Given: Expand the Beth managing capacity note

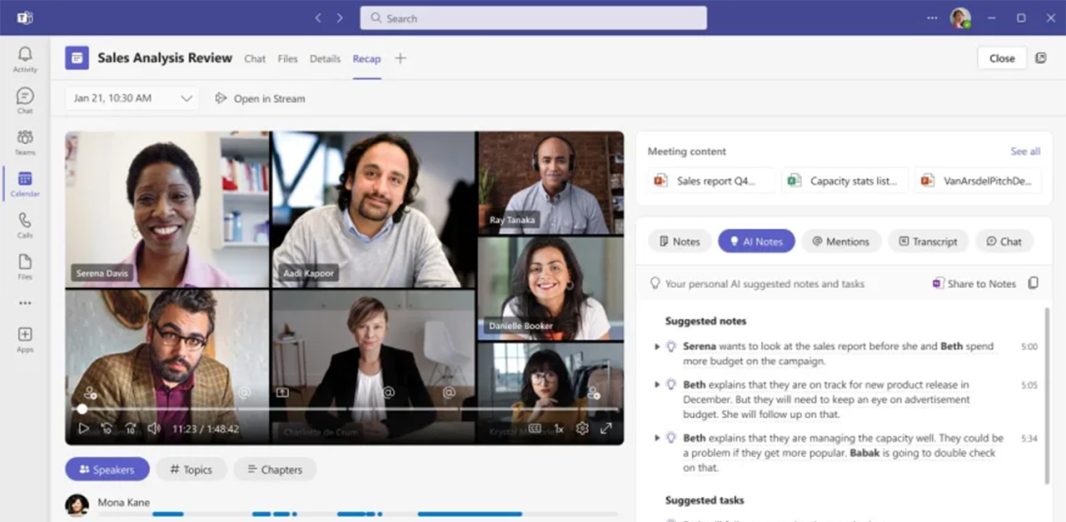Looking at the screenshot, I should [x=657, y=438].
